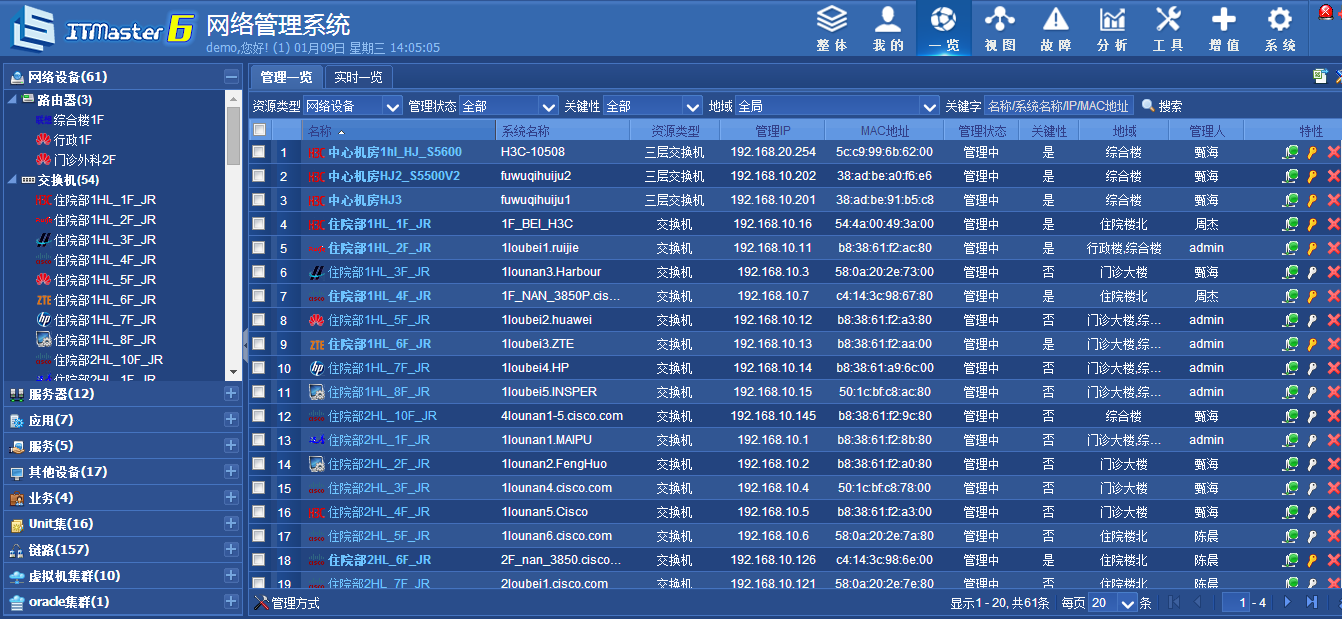Click the 工具 (Tools) wrench icon
This screenshot has width=1342, height=619.
[x=1168, y=28]
